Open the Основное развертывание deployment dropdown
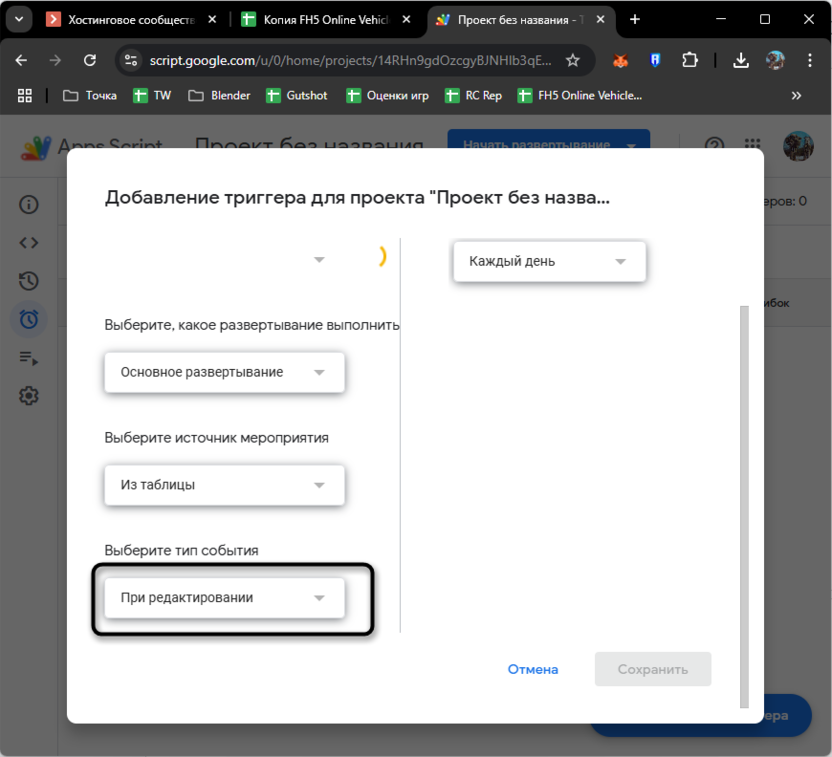 click(x=224, y=372)
